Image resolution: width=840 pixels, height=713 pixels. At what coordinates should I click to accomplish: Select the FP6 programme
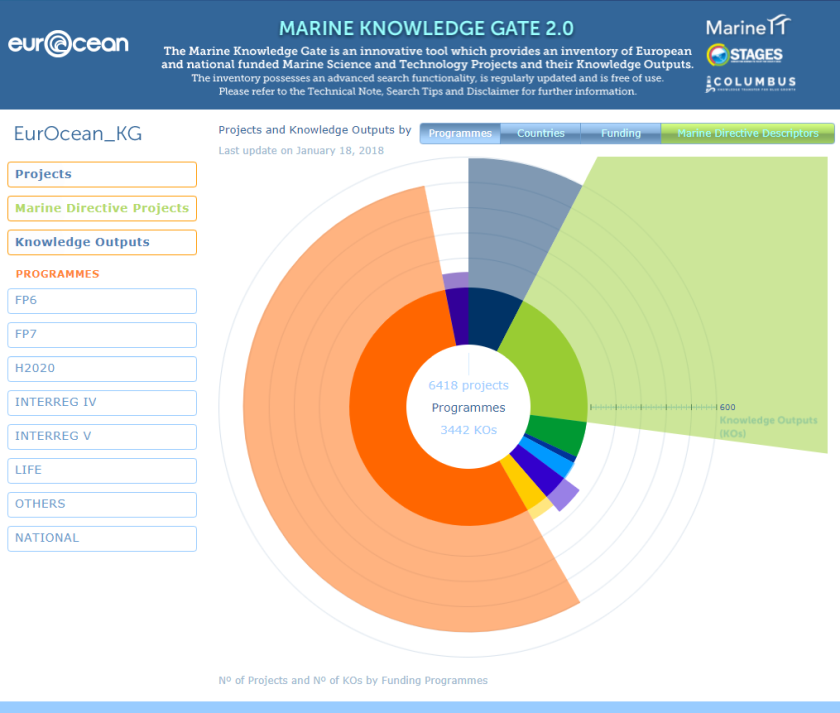[x=102, y=301]
